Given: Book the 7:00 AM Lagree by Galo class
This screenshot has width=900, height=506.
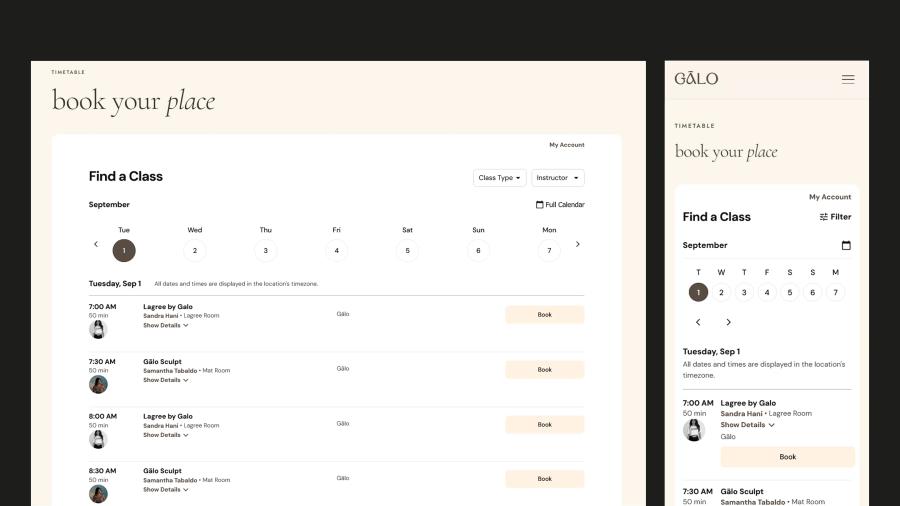Looking at the screenshot, I should pyautogui.click(x=545, y=315).
